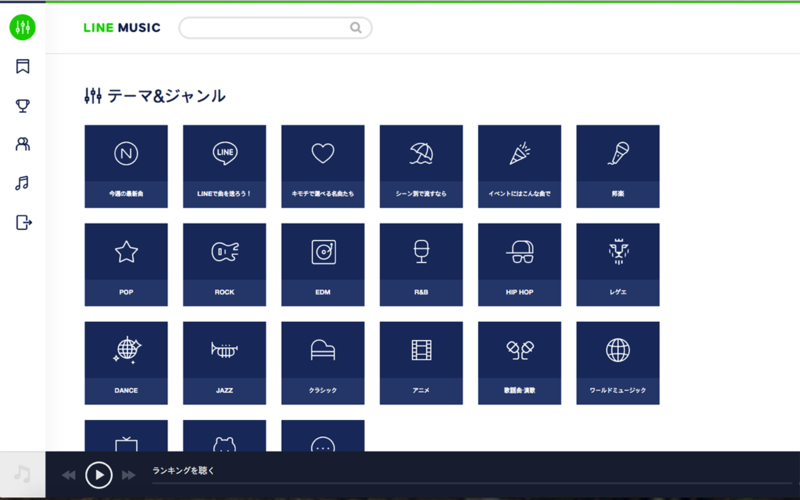Select the アニメ film strip tile
Viewport: 800px width, 500px height.
[x=421, y=363]
